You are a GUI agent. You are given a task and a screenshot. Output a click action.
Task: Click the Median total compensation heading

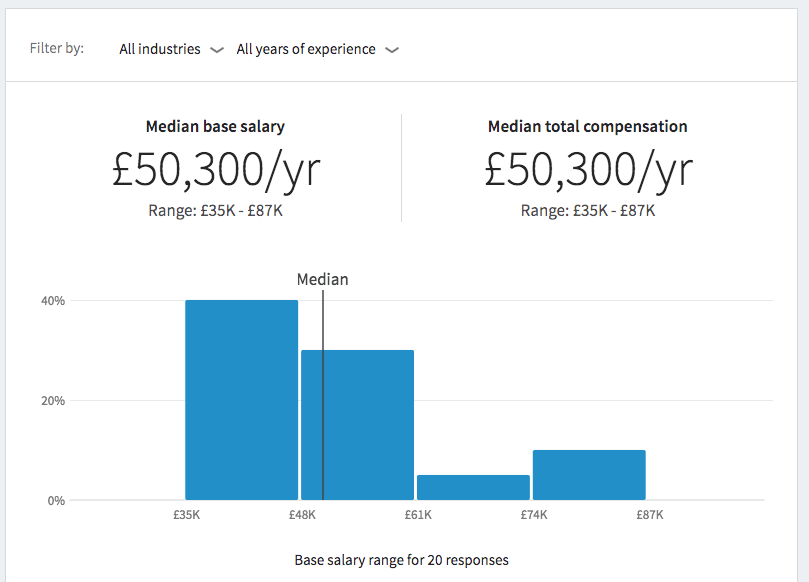click(x=588, y=127)
